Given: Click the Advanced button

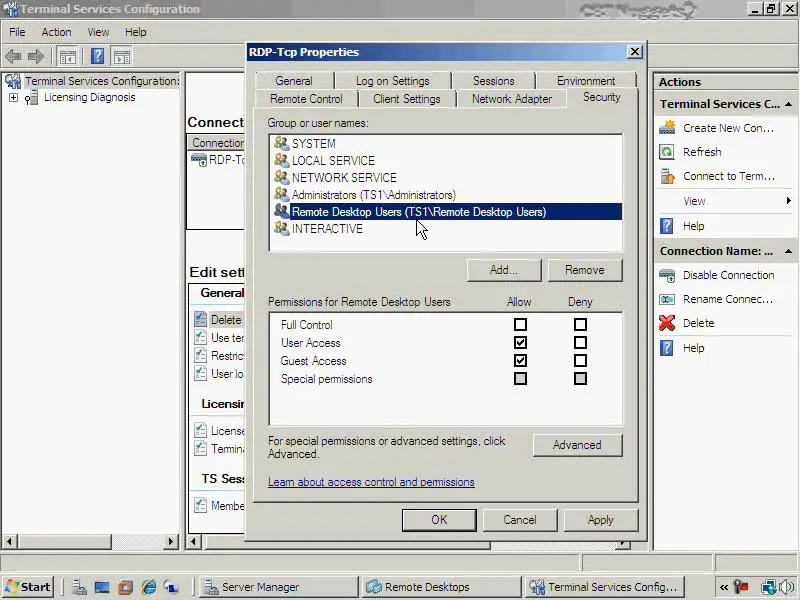Looking at the screenshot, I should tap(577, 445).
